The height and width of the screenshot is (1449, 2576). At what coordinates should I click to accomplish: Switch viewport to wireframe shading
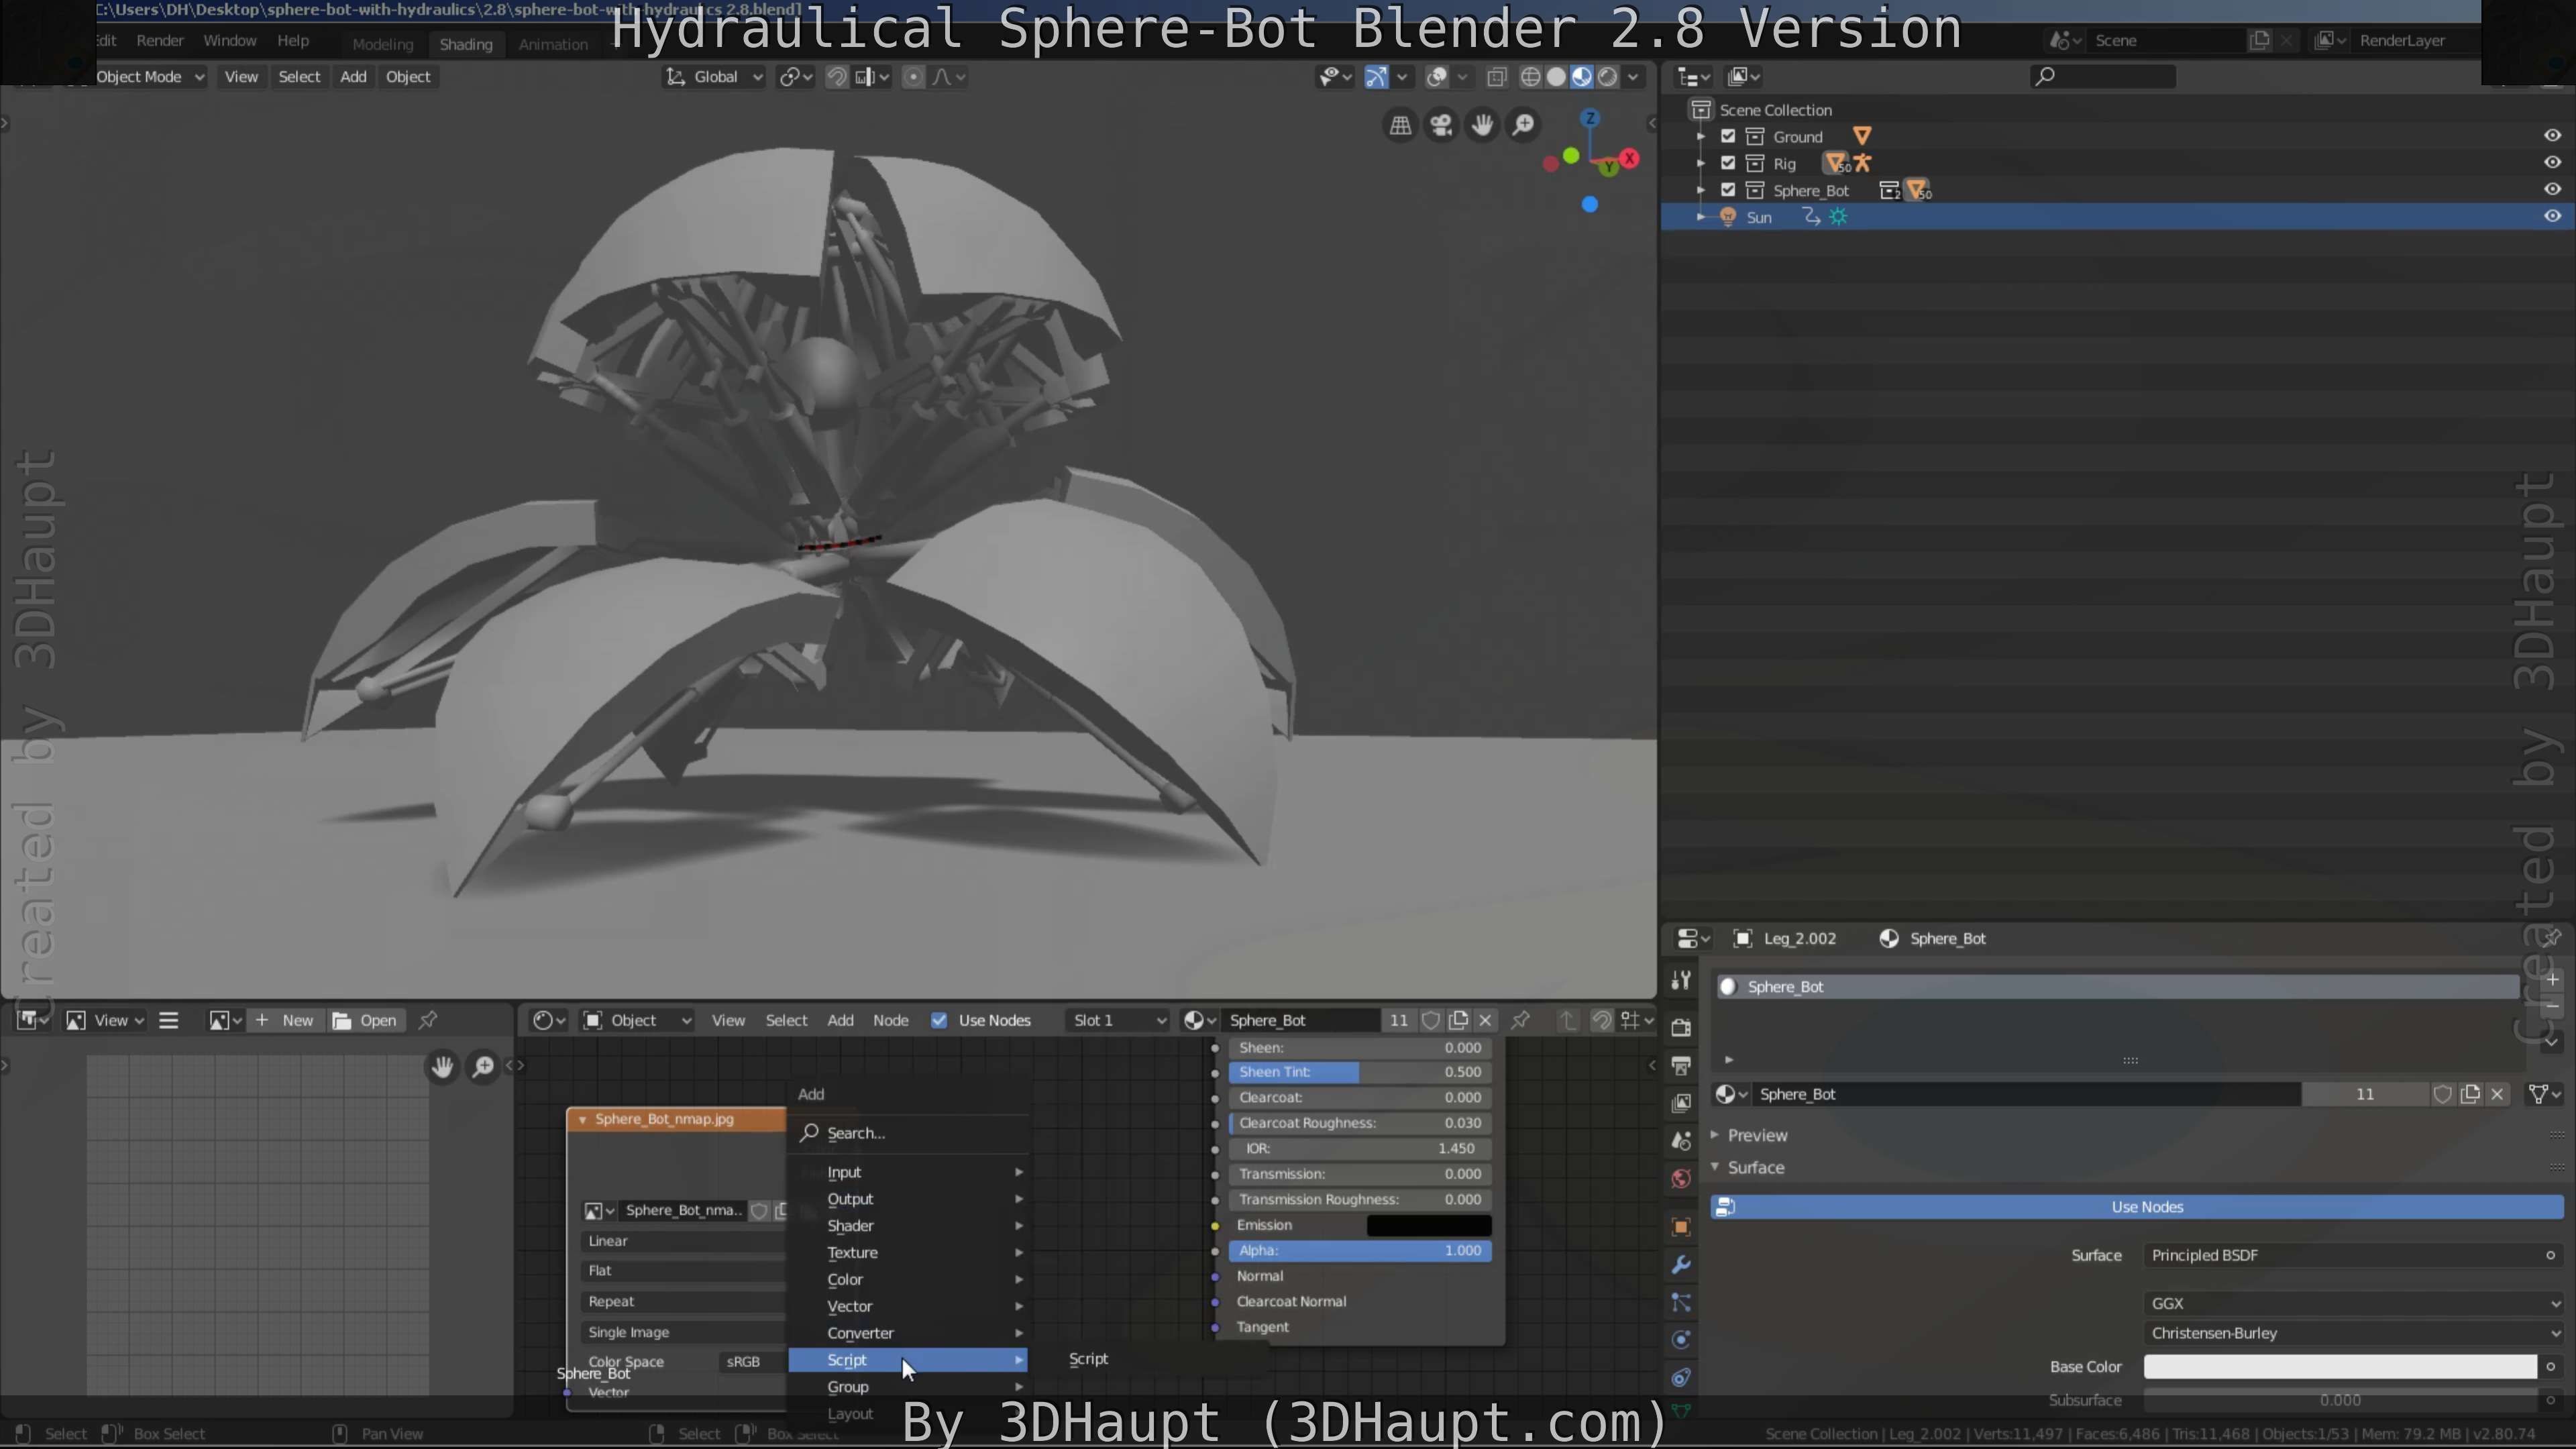click(1530, 77)
